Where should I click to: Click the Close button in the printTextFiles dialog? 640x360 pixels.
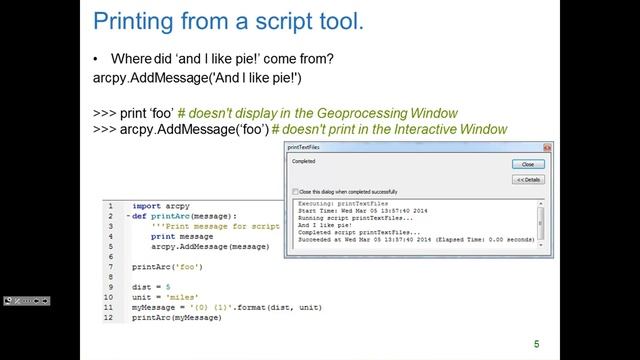[528, 164]
